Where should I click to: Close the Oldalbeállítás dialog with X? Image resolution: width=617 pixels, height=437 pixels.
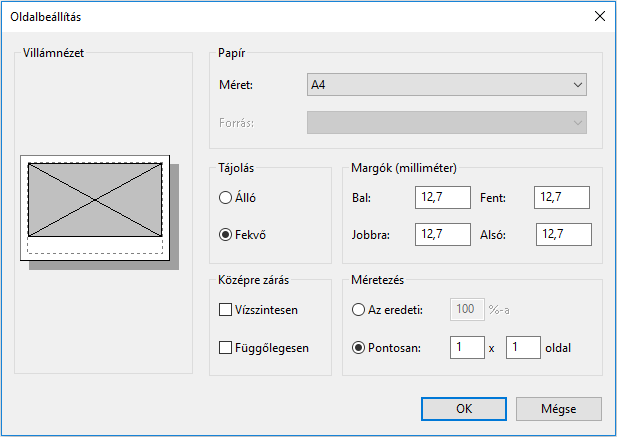click(599, 16)
